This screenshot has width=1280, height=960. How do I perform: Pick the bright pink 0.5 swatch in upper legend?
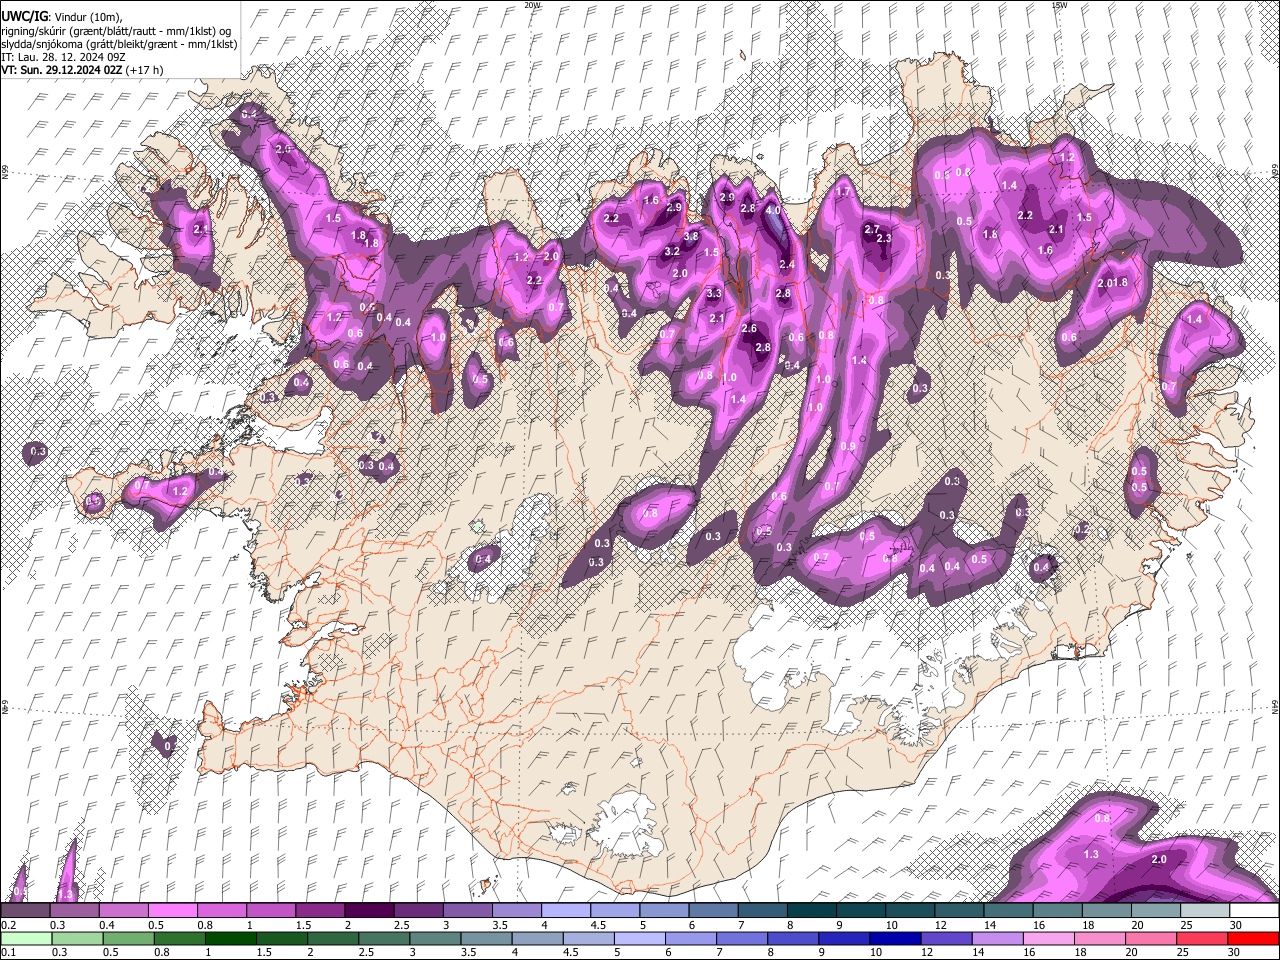172,911
